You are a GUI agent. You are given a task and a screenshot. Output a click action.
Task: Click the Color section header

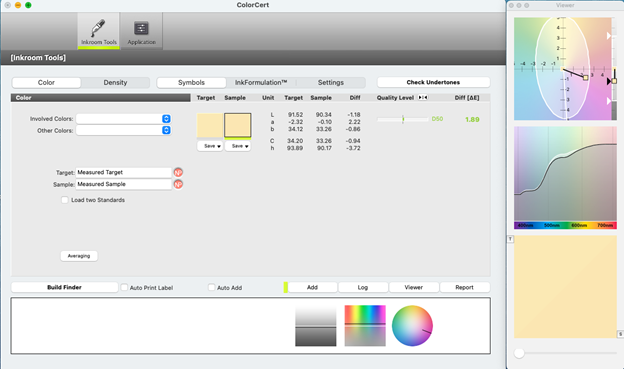click(101, 98)
